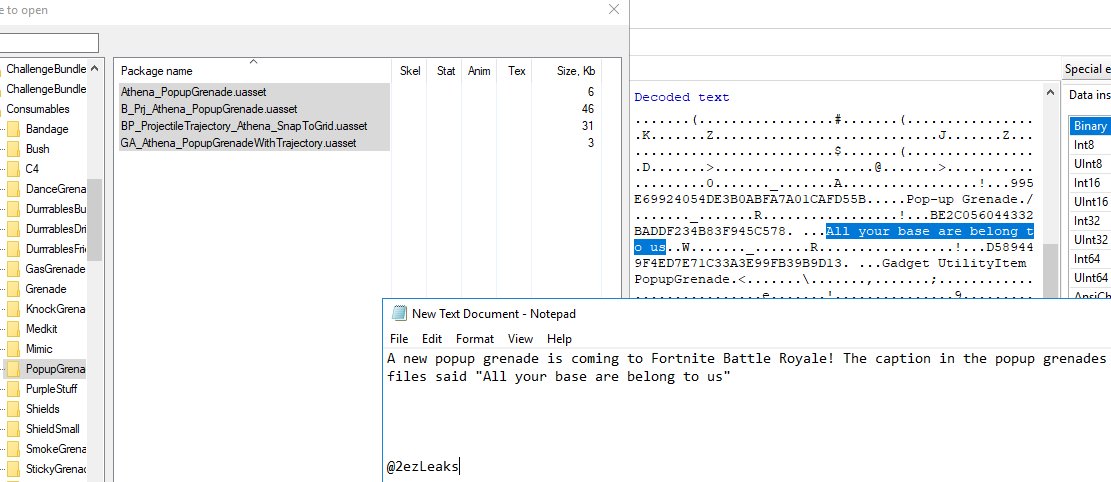Select UInt16 data type row
Image resolution: width=1111 pixels, height=482 pixels.
1090,202
